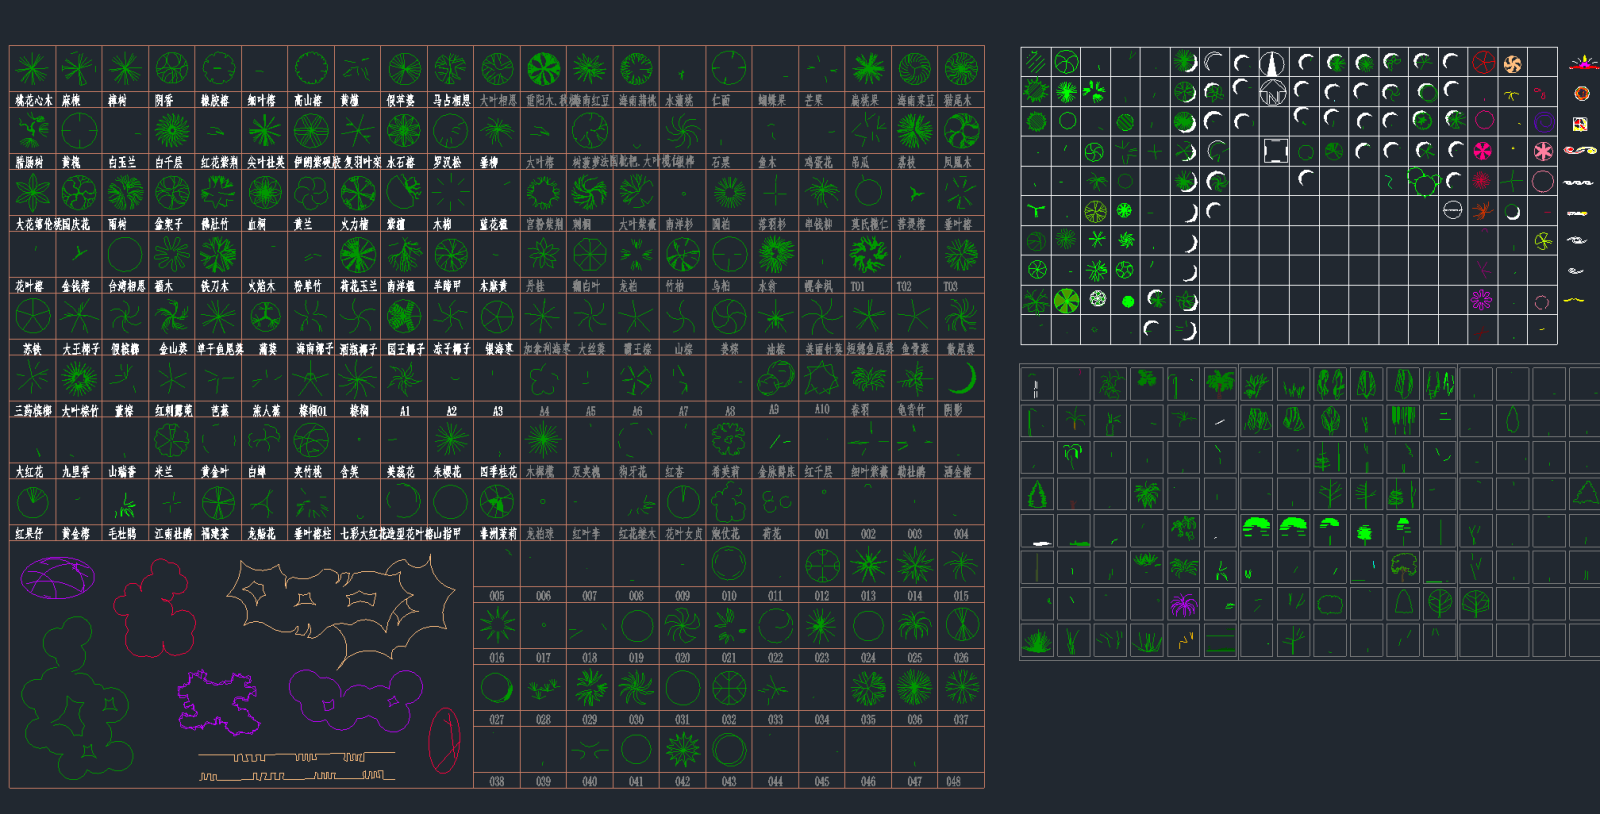Select the 荷花玉兰 tree symbol
The image size is (1600, 814).
point(357,255)
